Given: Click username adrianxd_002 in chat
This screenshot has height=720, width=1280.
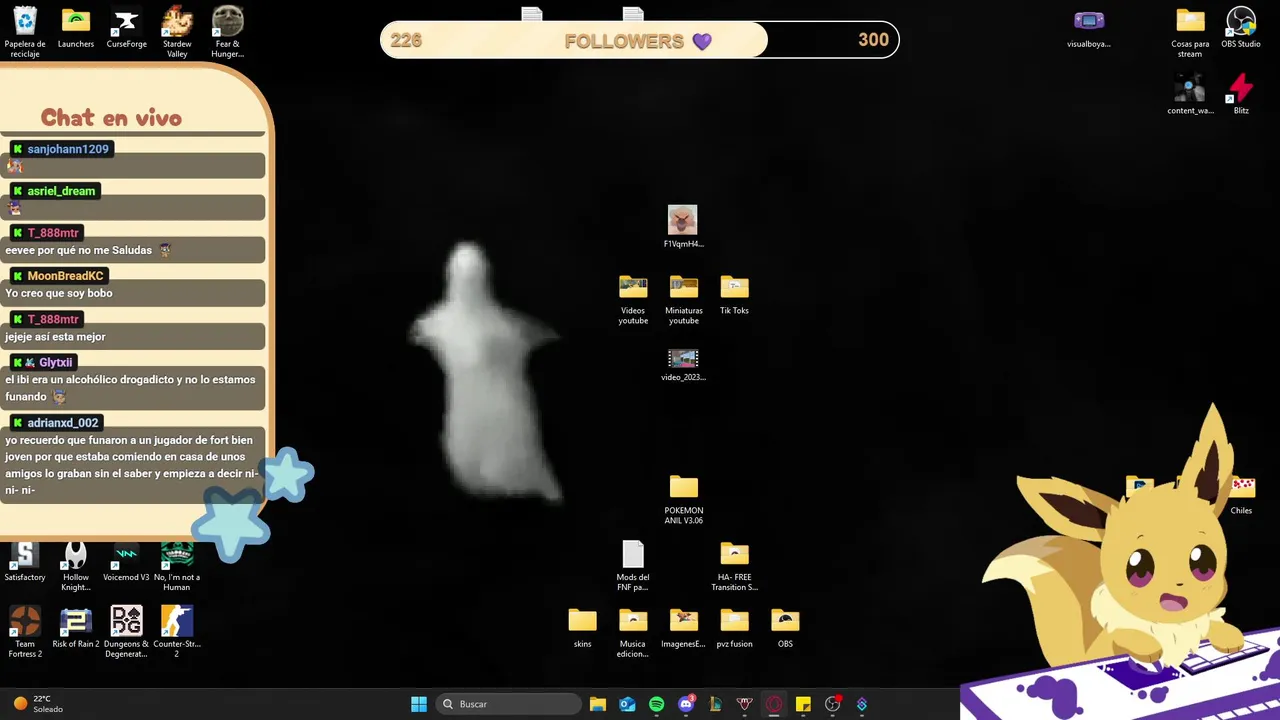Looking at the screenshot, I should (62, 423).
